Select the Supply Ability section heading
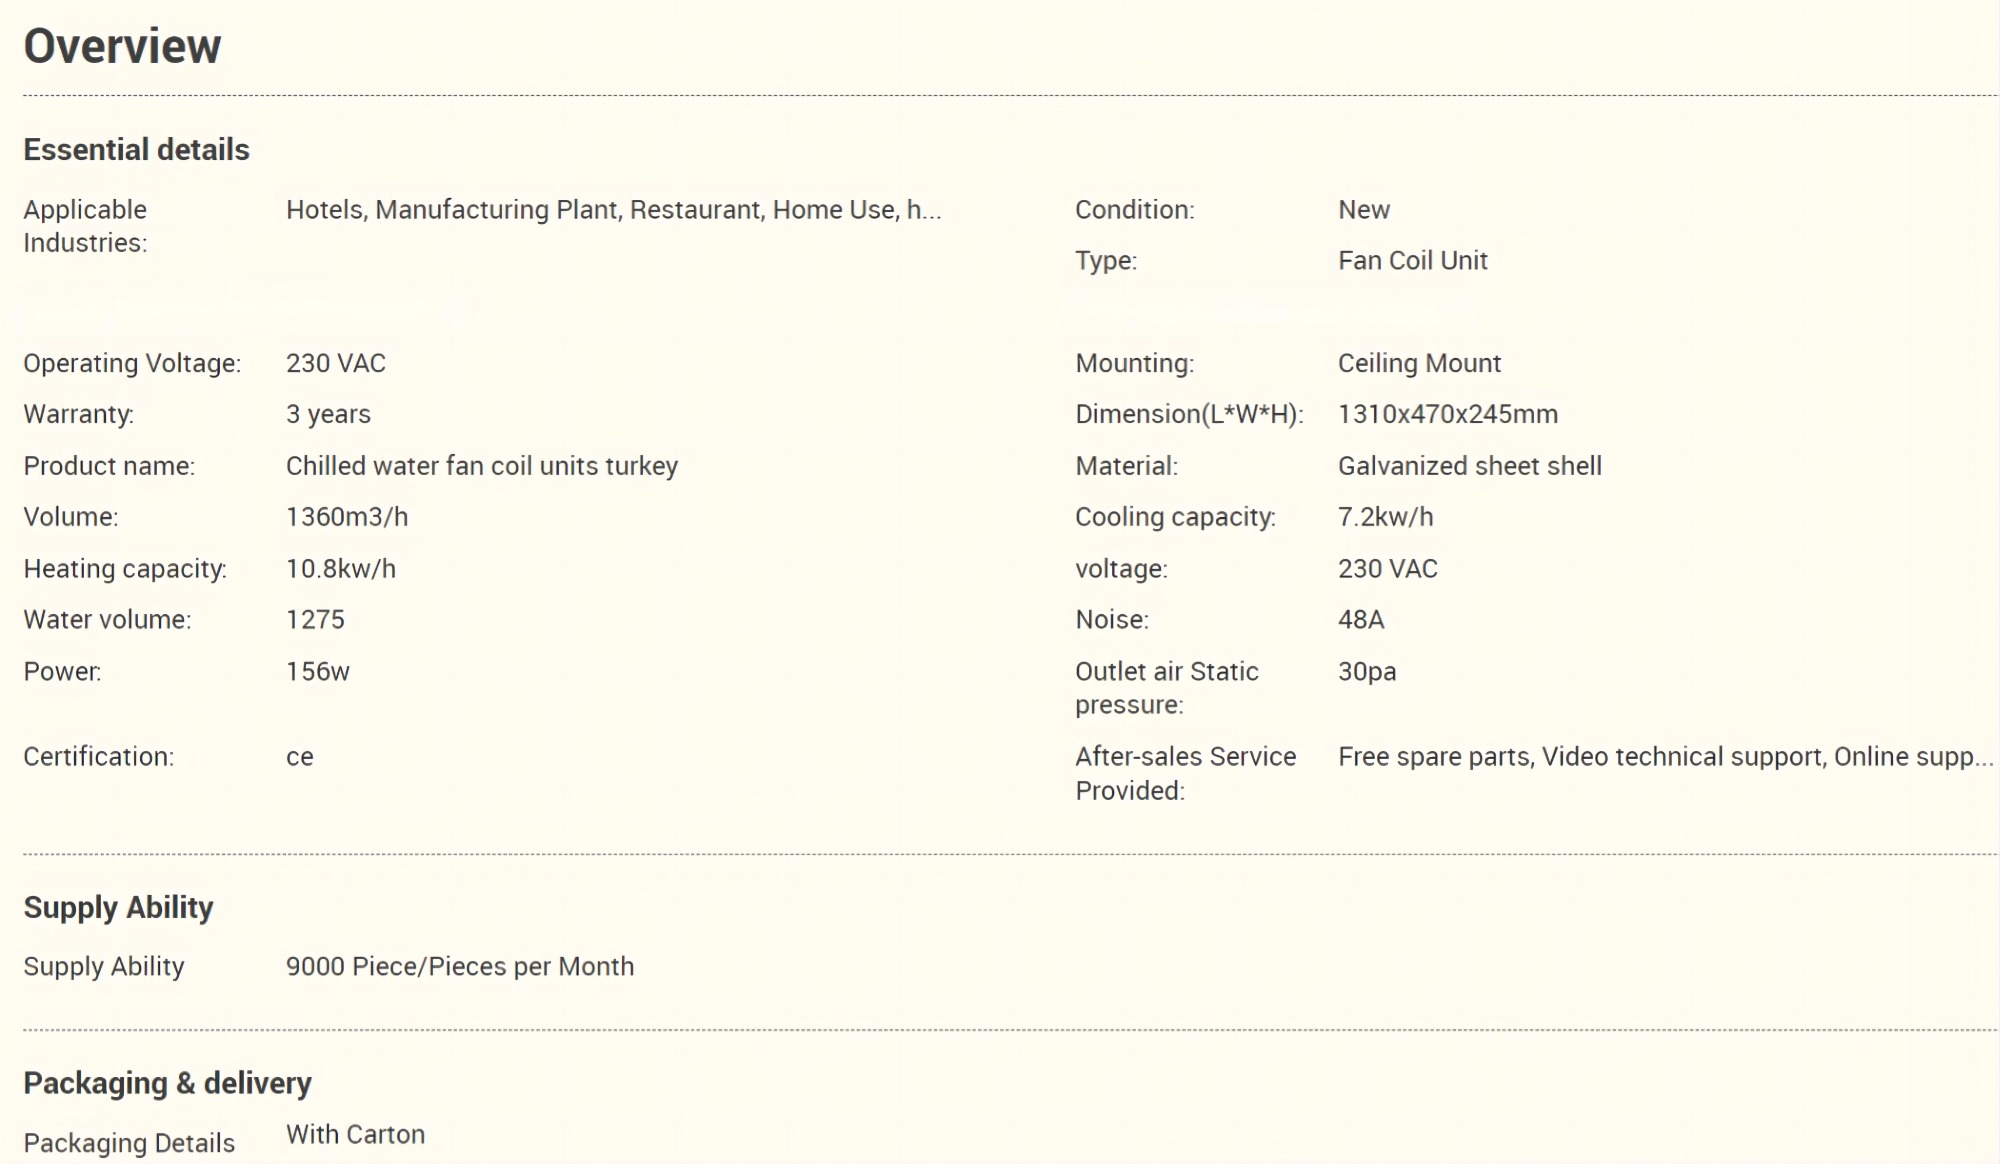 click(x=118, y=907)
